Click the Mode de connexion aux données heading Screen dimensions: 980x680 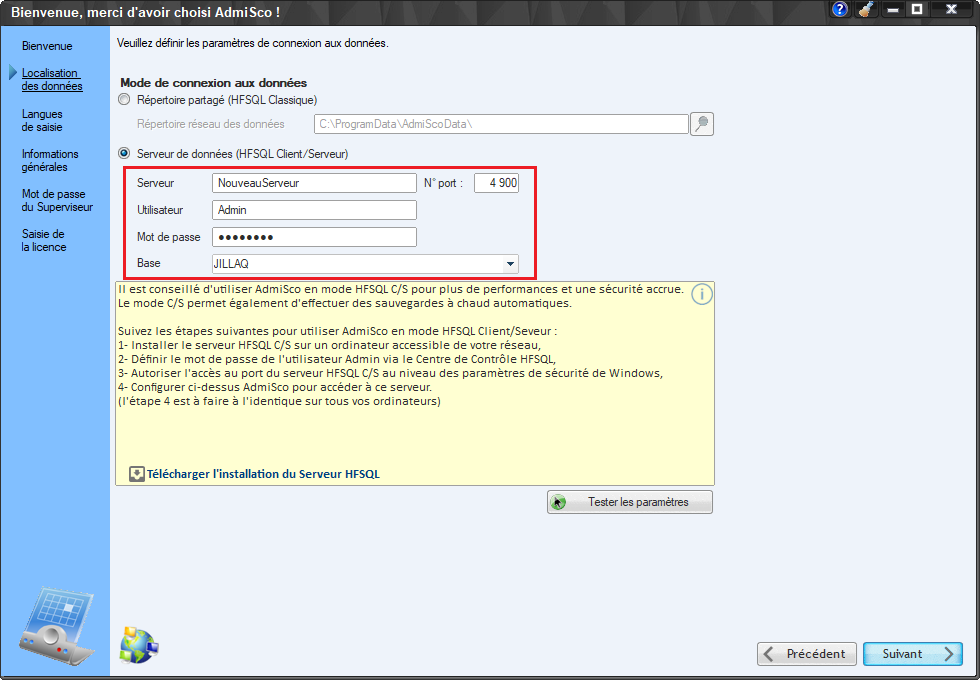(214, 82)
